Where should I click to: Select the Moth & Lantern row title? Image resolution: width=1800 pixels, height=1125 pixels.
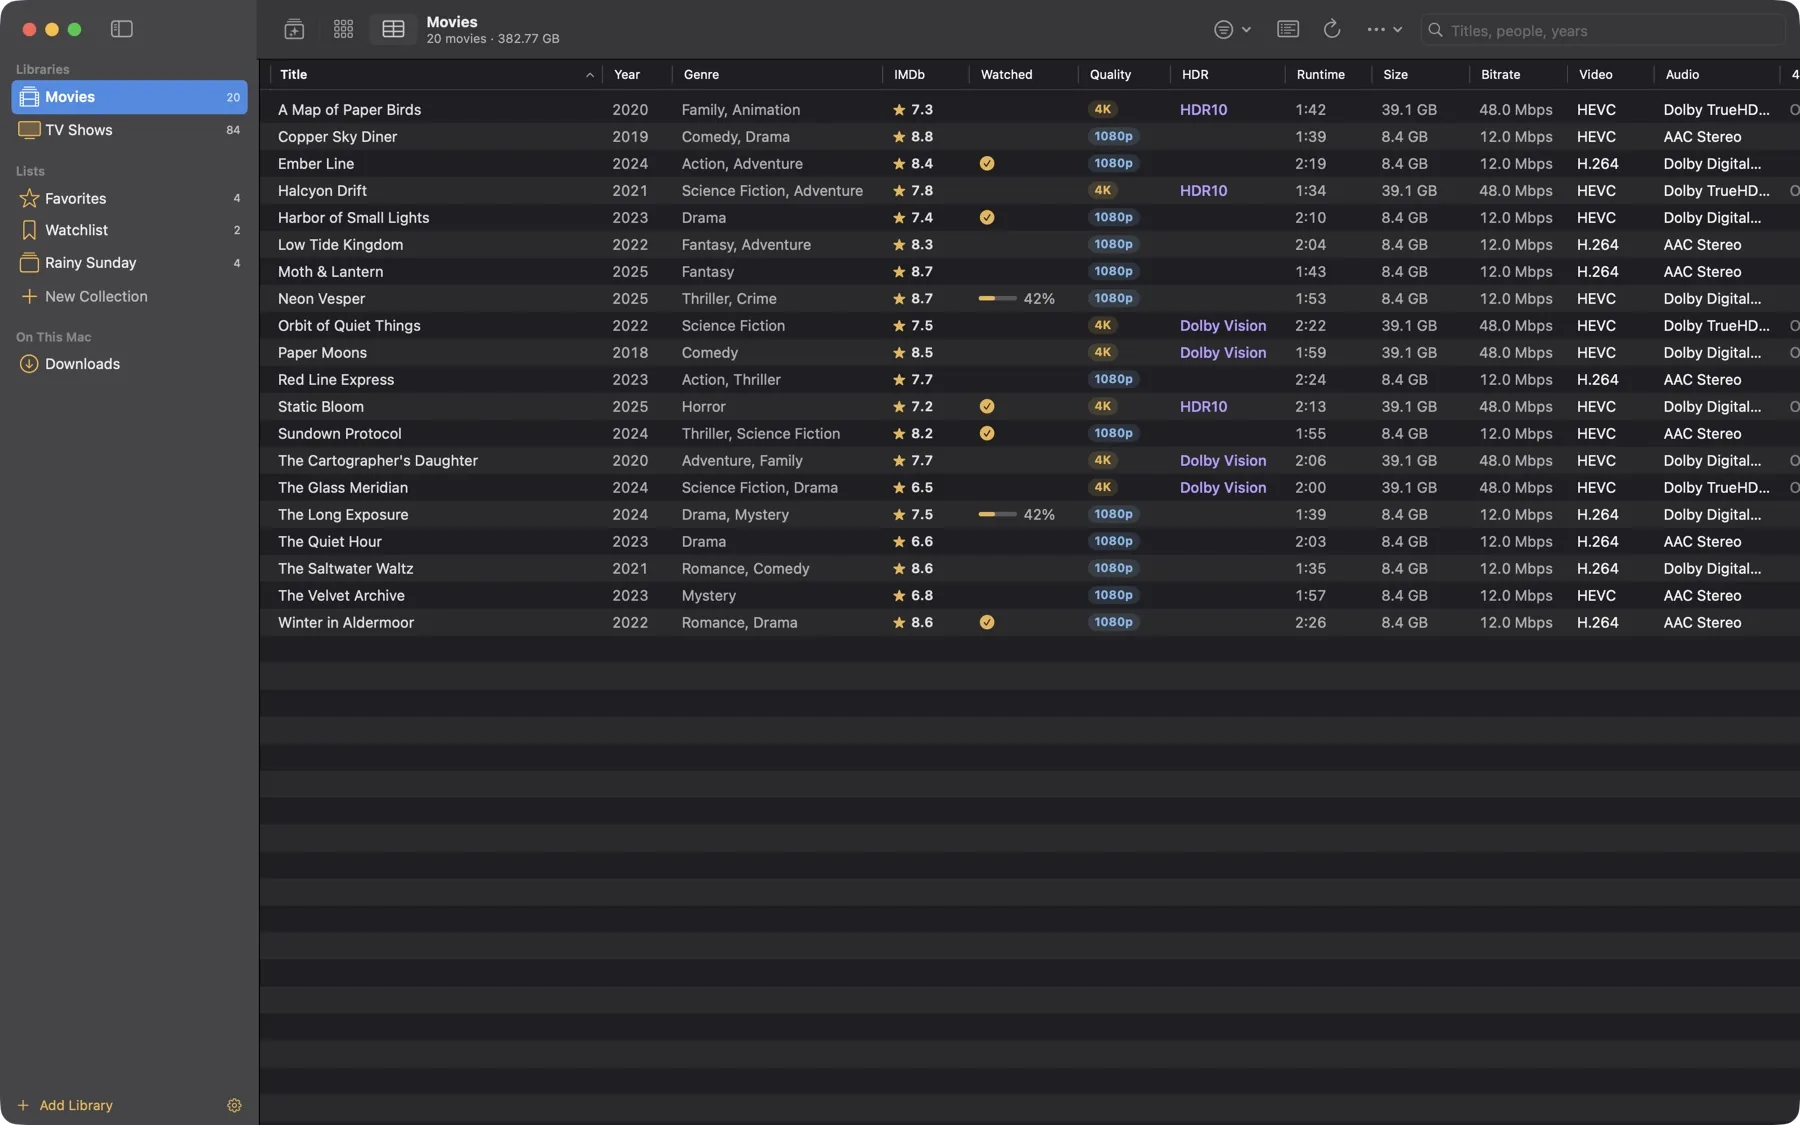point(330,272)
